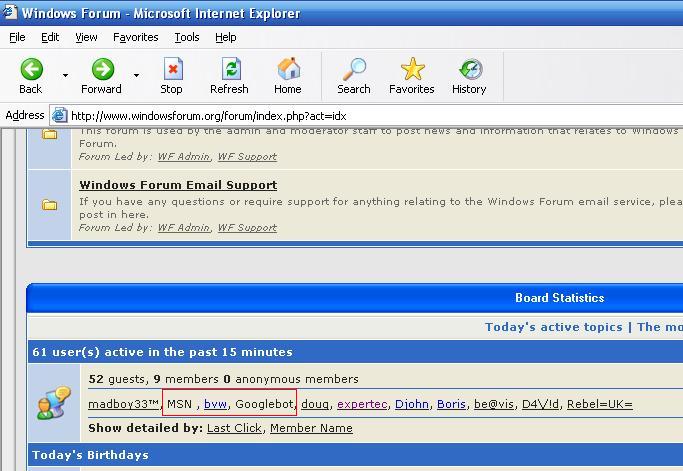Click WF Admin under Email Support forum
This screenshot has height=471, width=683.
click(x=184, y=227)
